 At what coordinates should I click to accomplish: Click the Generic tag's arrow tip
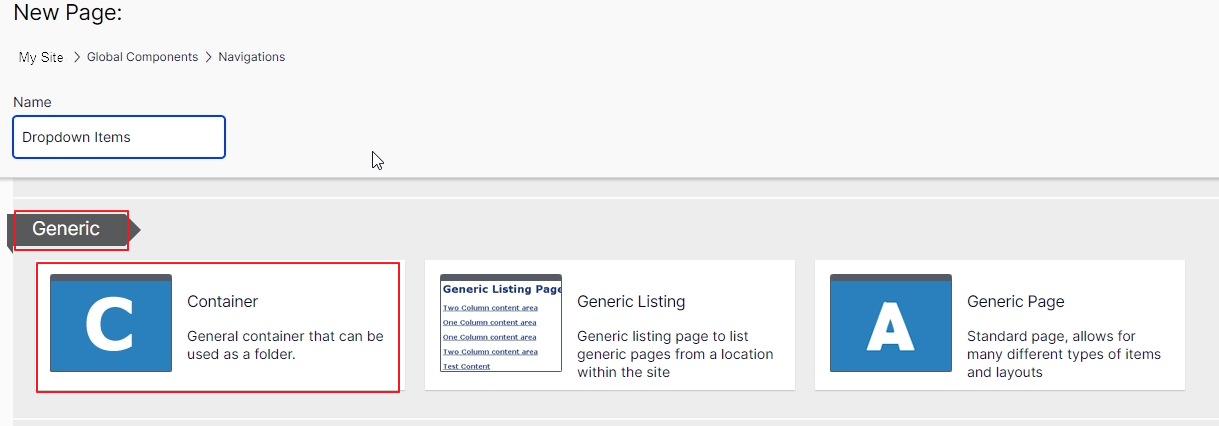[x=135, y=231]
